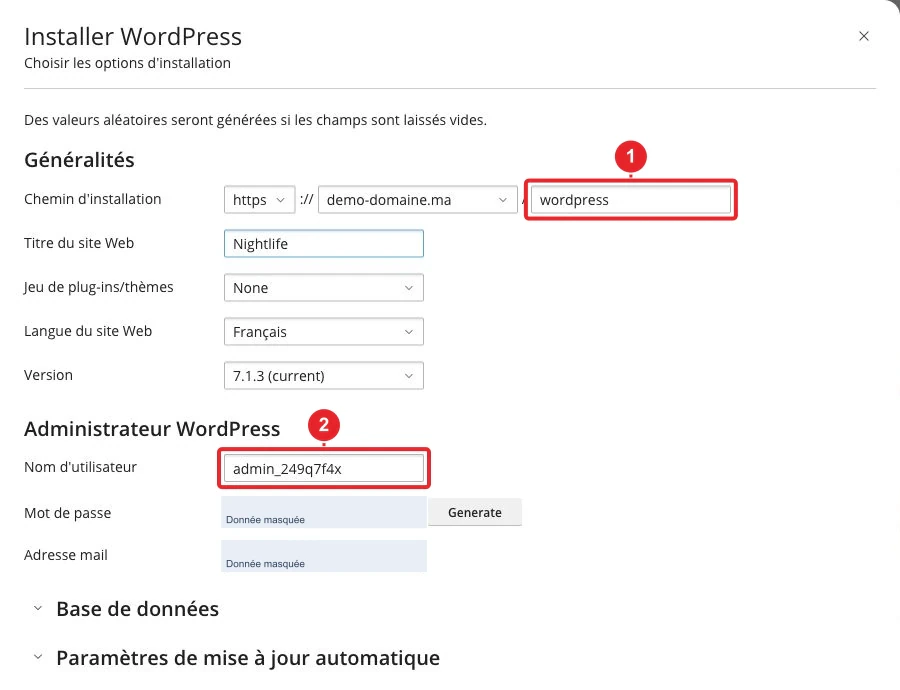
Task: Click the Titre du site Web field
Action: [x=324, y=243]
